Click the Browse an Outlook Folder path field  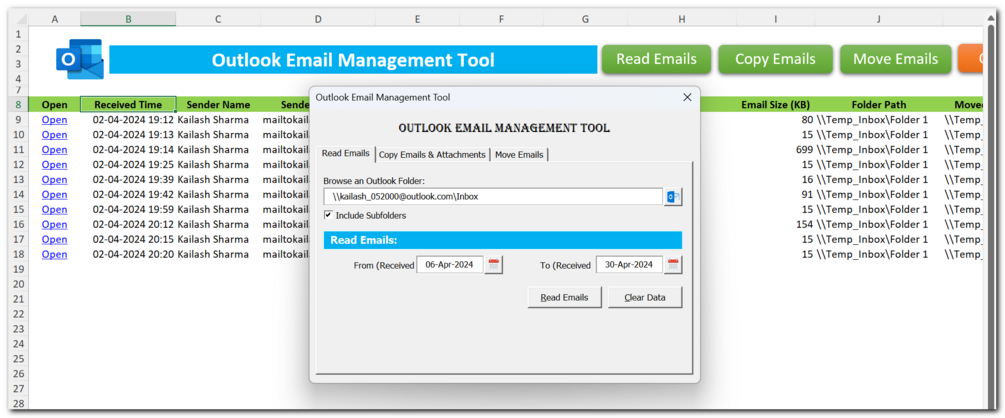493,197
